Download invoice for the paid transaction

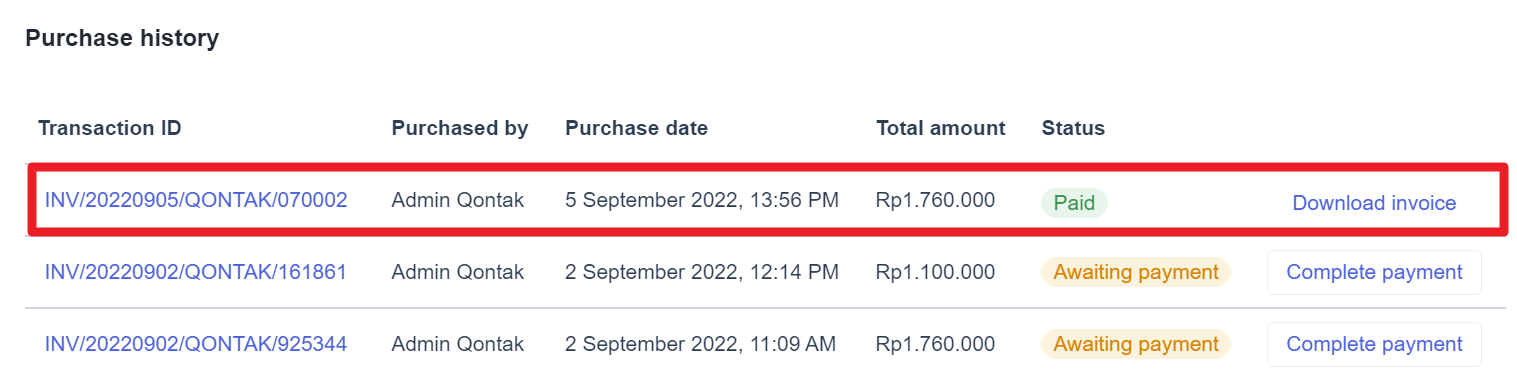[1374, 203]
